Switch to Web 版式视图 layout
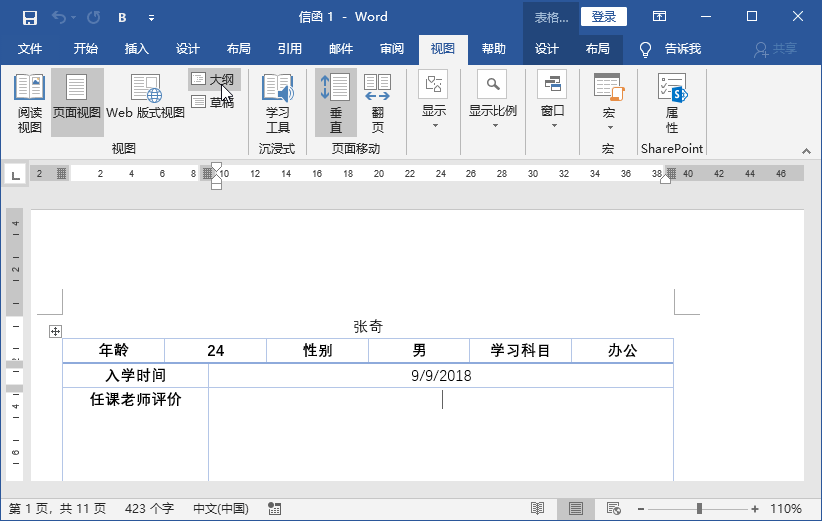Screen dimensions: 822x521 [145, 103]
